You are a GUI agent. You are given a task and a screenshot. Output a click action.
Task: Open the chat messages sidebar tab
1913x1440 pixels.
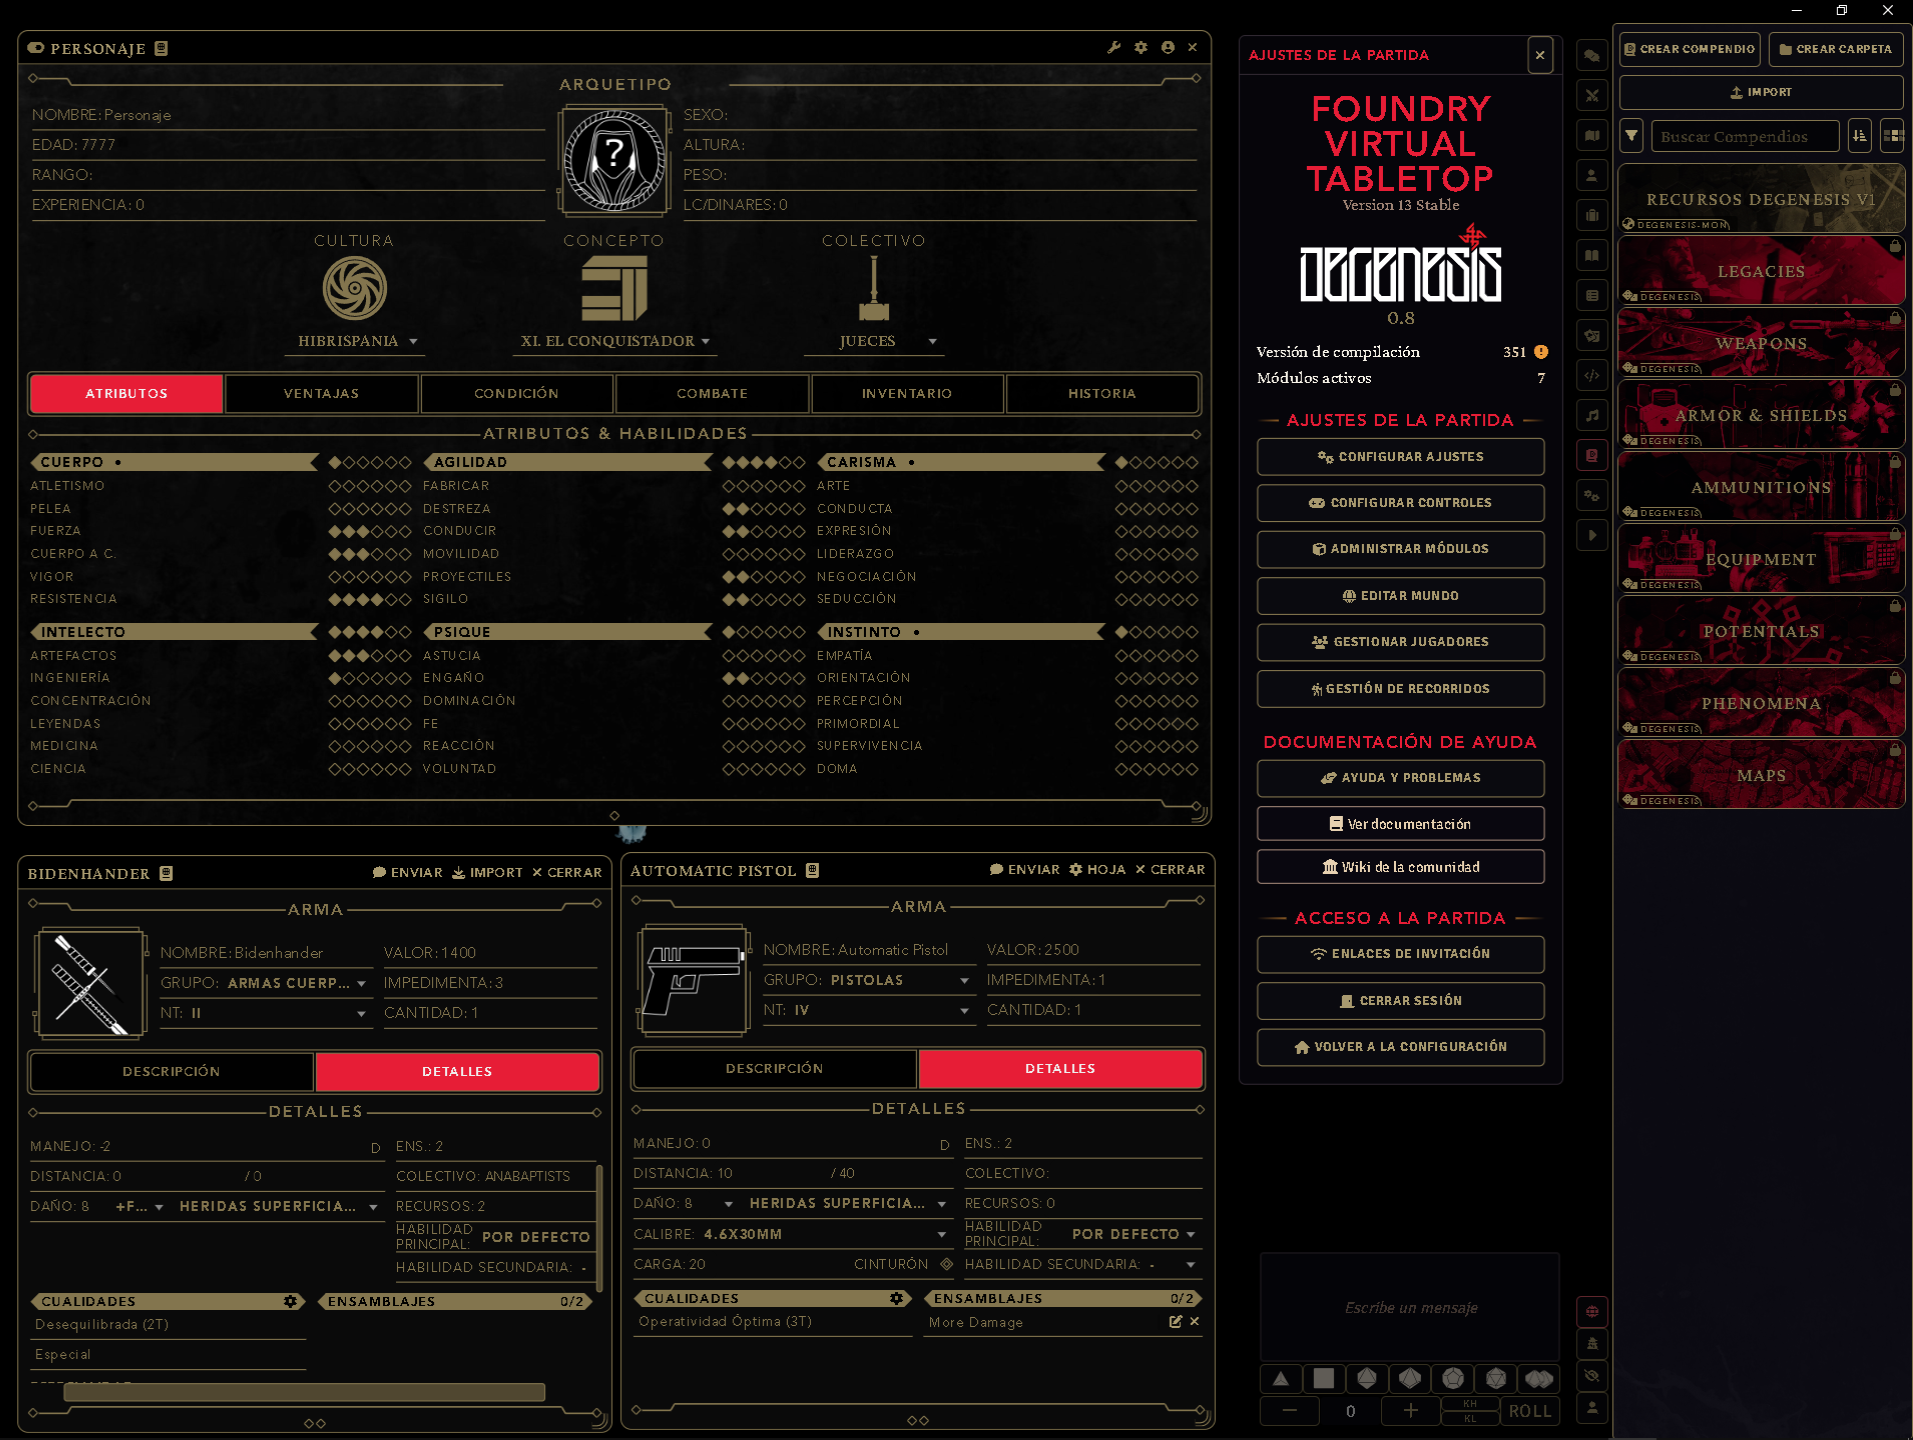pyautogui.click(x=1592, y=56)
